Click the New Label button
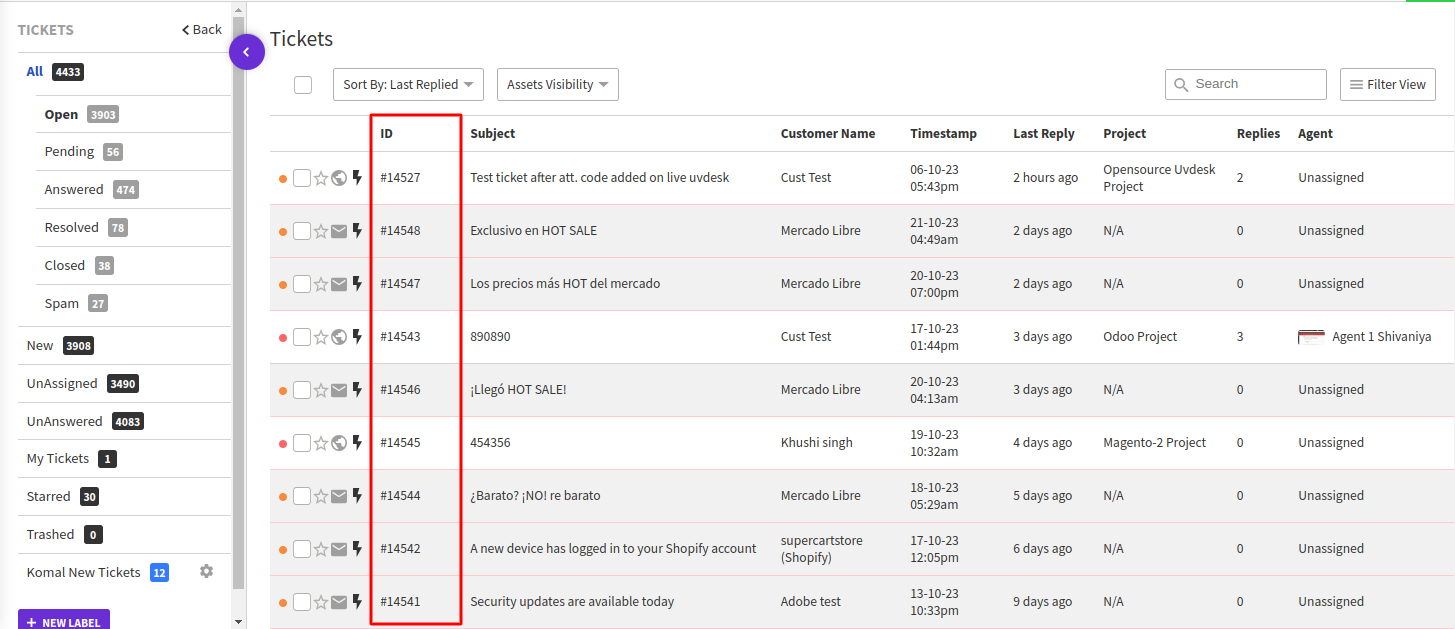 [64, 621]
